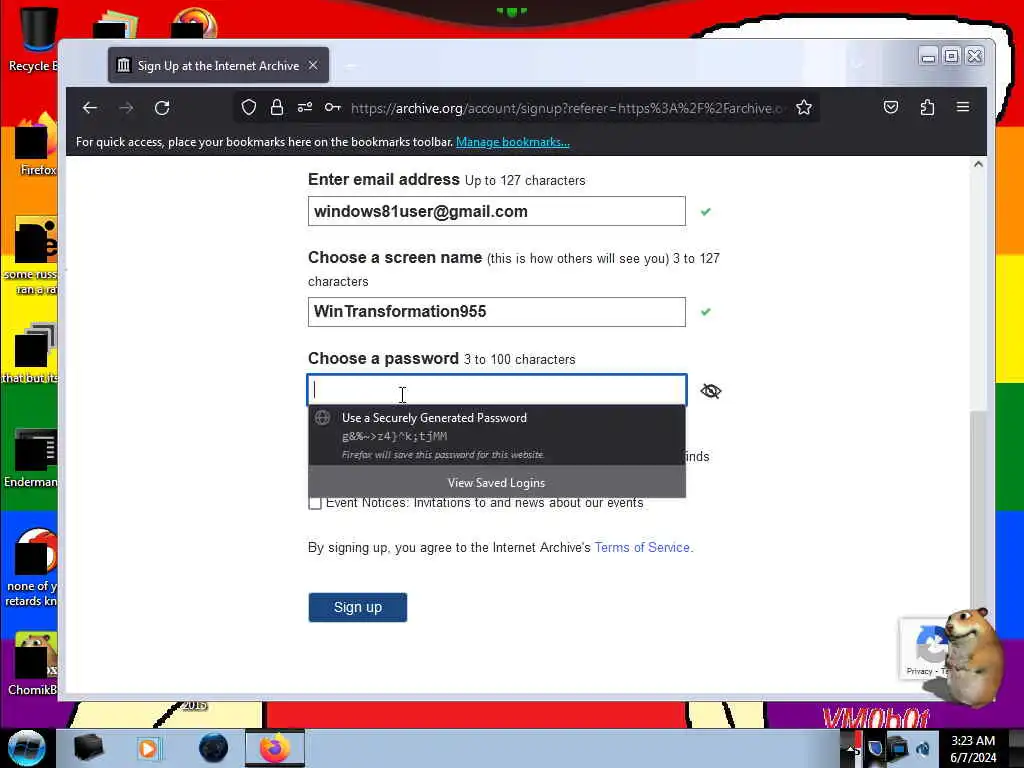
Task: Click the Sign up button
Action: 358,607
